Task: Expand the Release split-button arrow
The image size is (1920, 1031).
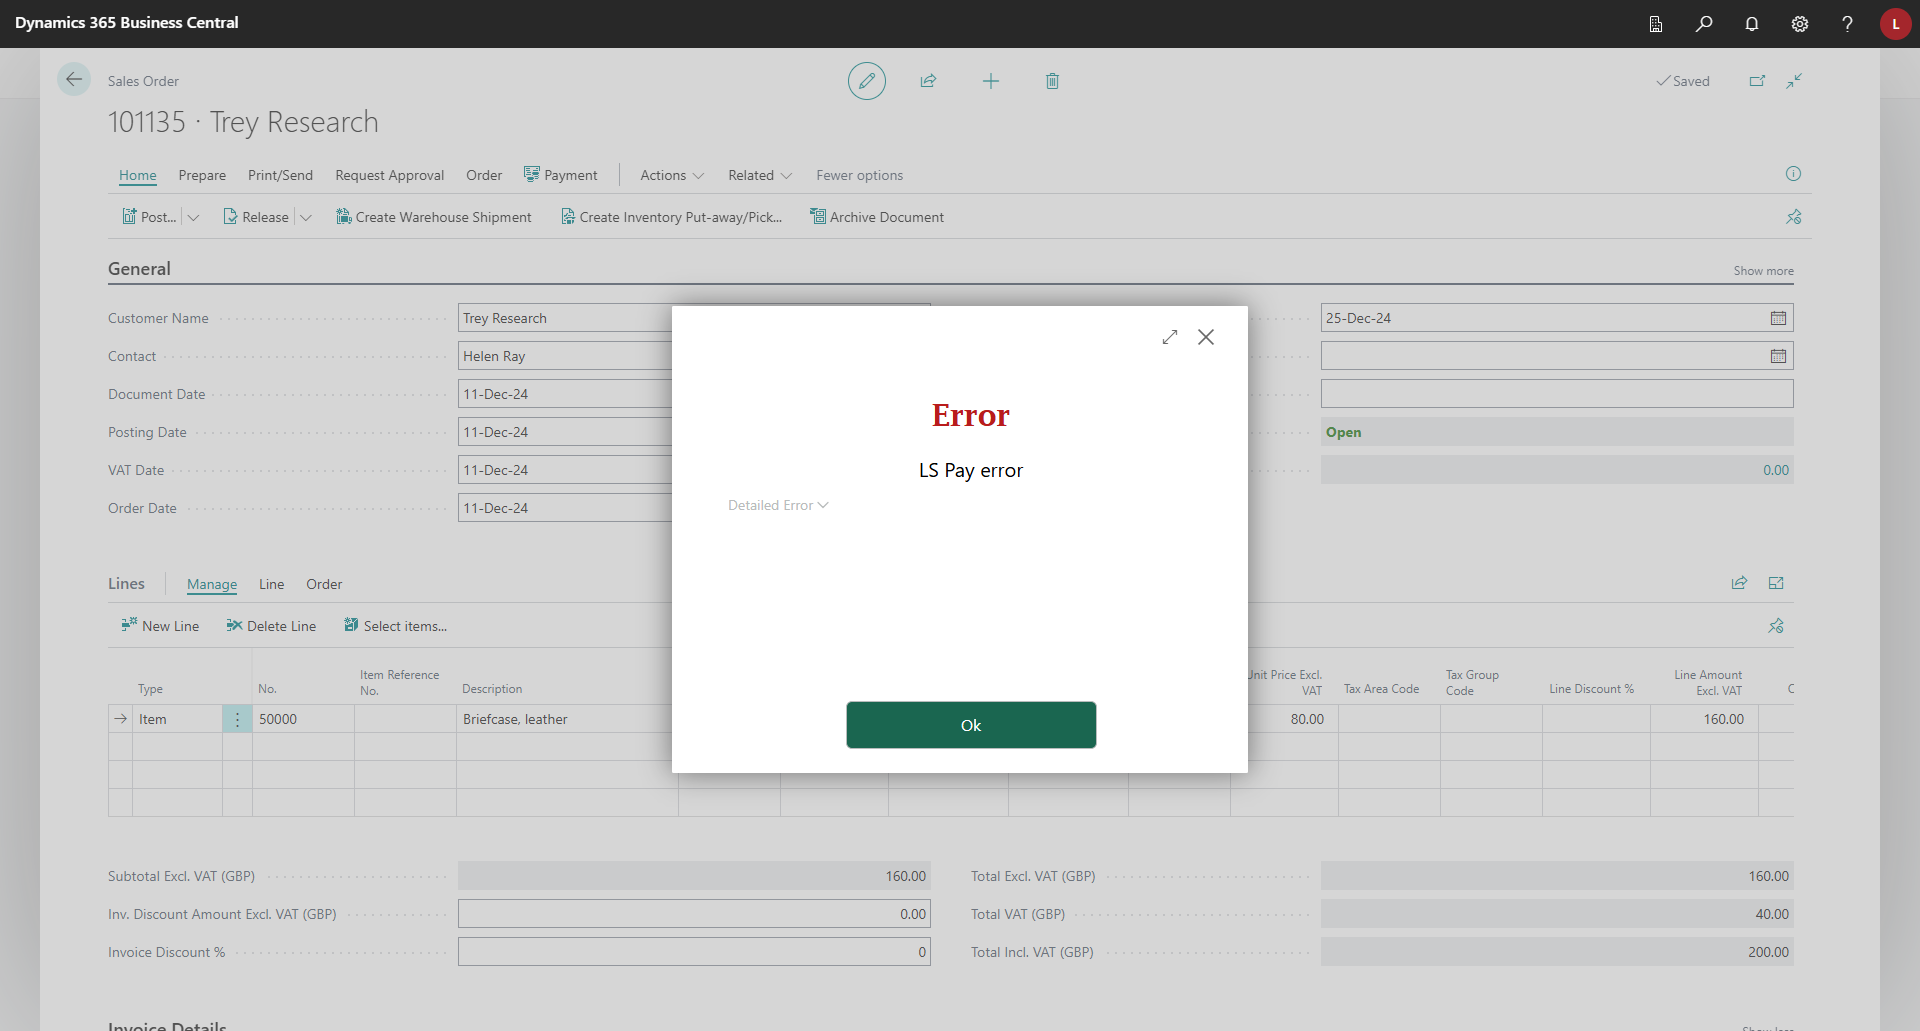Action: (306, 217)
